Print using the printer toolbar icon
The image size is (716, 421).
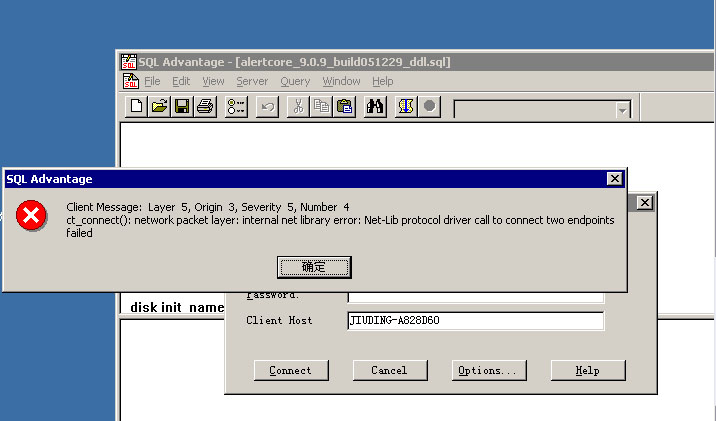point(205,107)
